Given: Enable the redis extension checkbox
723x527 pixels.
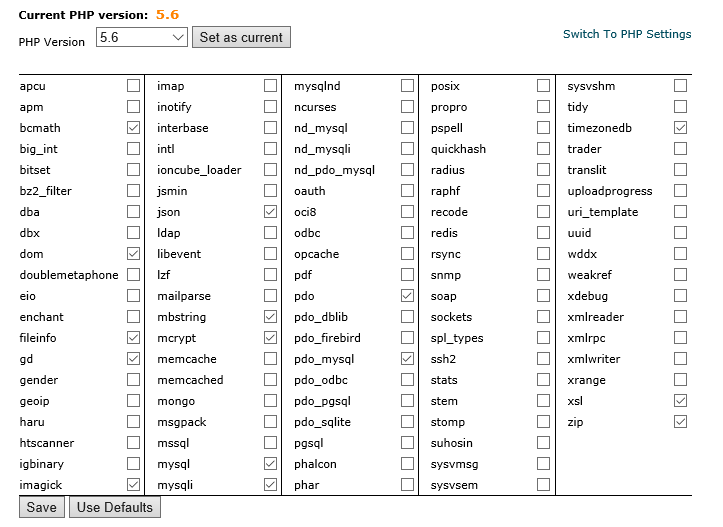Looking at the screenshot, I should [x=543, y=233].
